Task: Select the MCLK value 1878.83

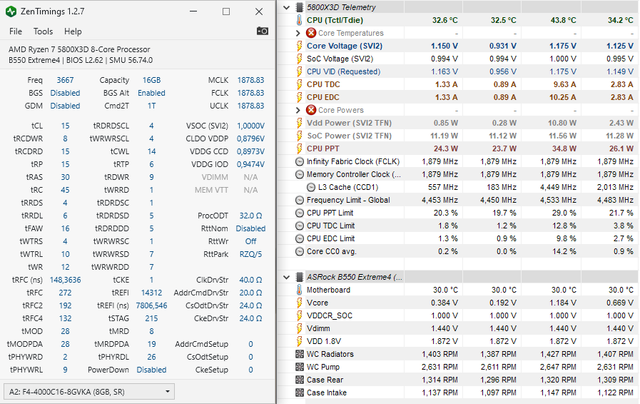Action: pyautogui.click(x=251, y=80)
